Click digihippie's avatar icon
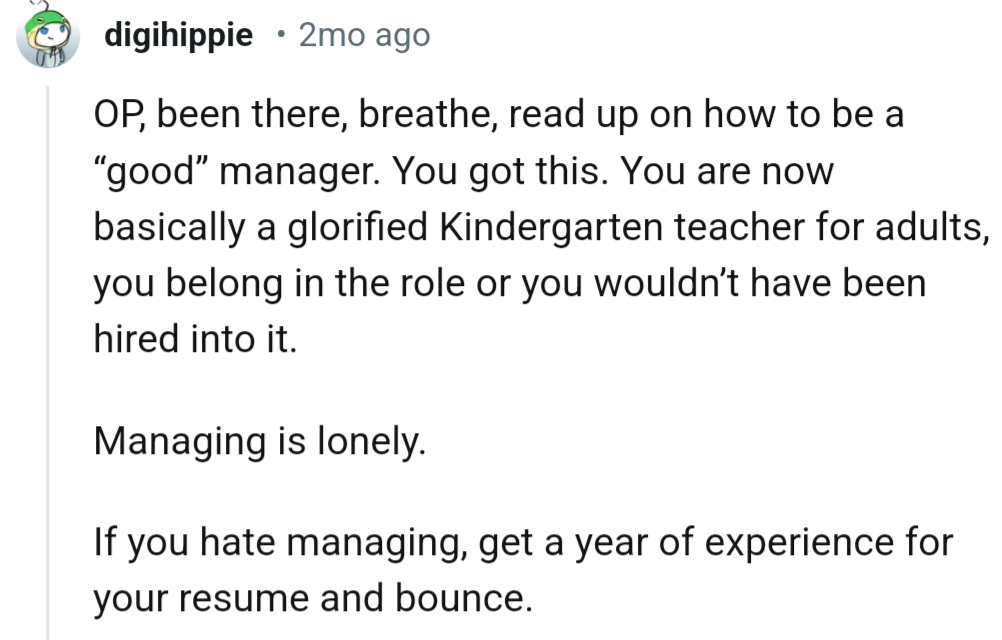 [47, 38]
